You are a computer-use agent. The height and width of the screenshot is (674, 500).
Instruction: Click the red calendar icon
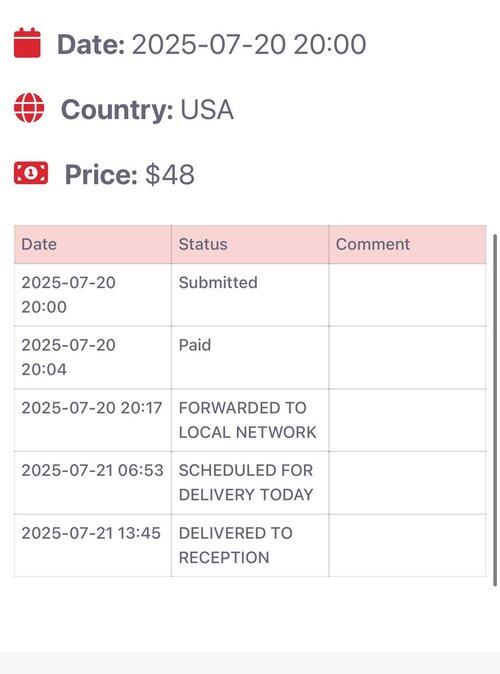pos(27,43)
